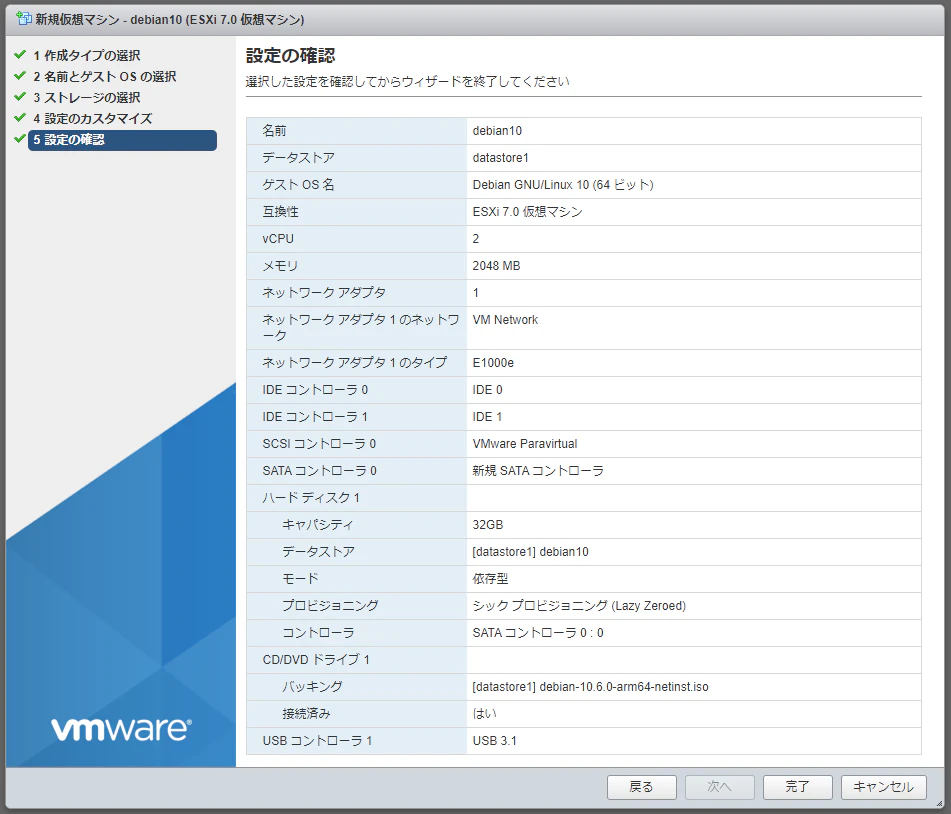This screenshot has height=814, width=951.
Task: Click the SATA コントローラ 0 : 0 value
Action: (538, 633)
